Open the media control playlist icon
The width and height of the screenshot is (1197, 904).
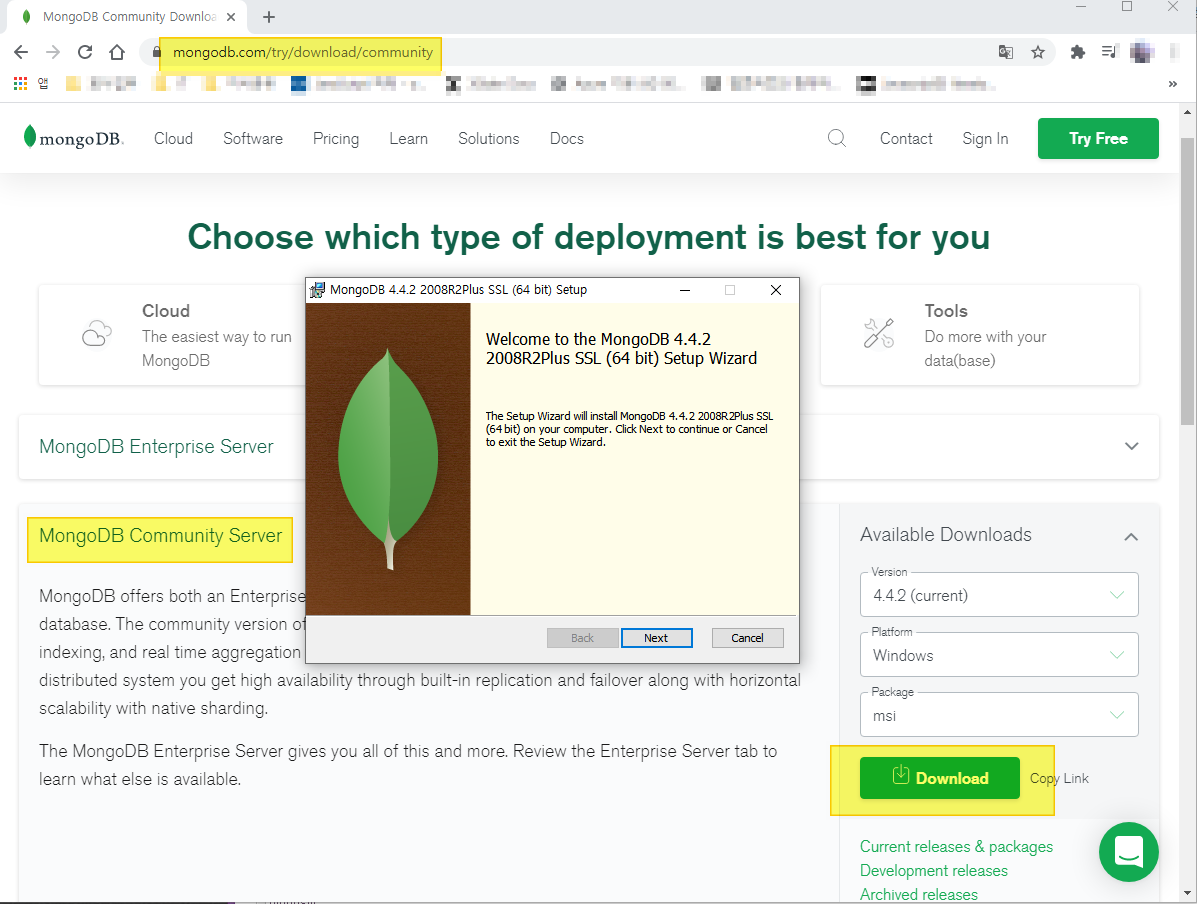coord(1108,52)
